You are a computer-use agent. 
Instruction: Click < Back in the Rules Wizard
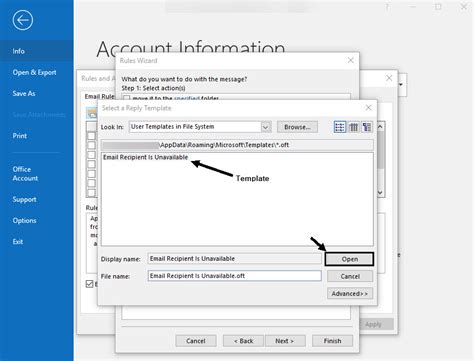(x=243, y=341)
